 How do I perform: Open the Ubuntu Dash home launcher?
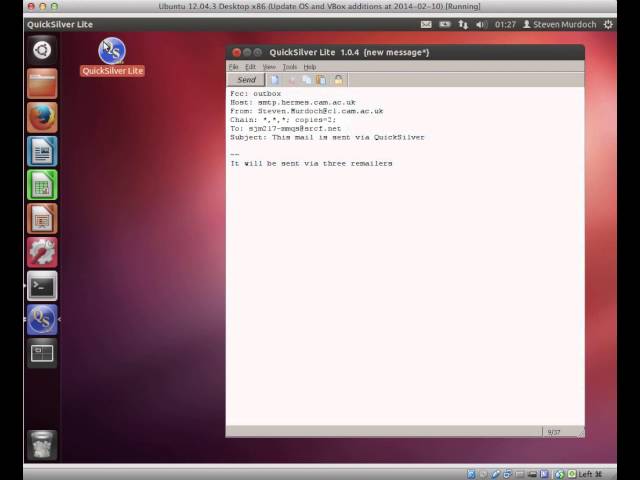pyautogui.click(x=42, y=50)
